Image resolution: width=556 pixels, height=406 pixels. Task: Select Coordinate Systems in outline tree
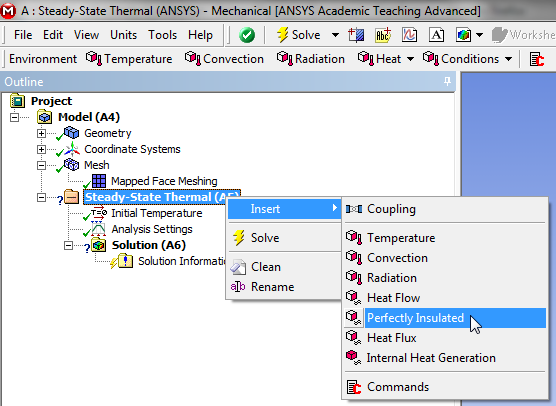132,149
